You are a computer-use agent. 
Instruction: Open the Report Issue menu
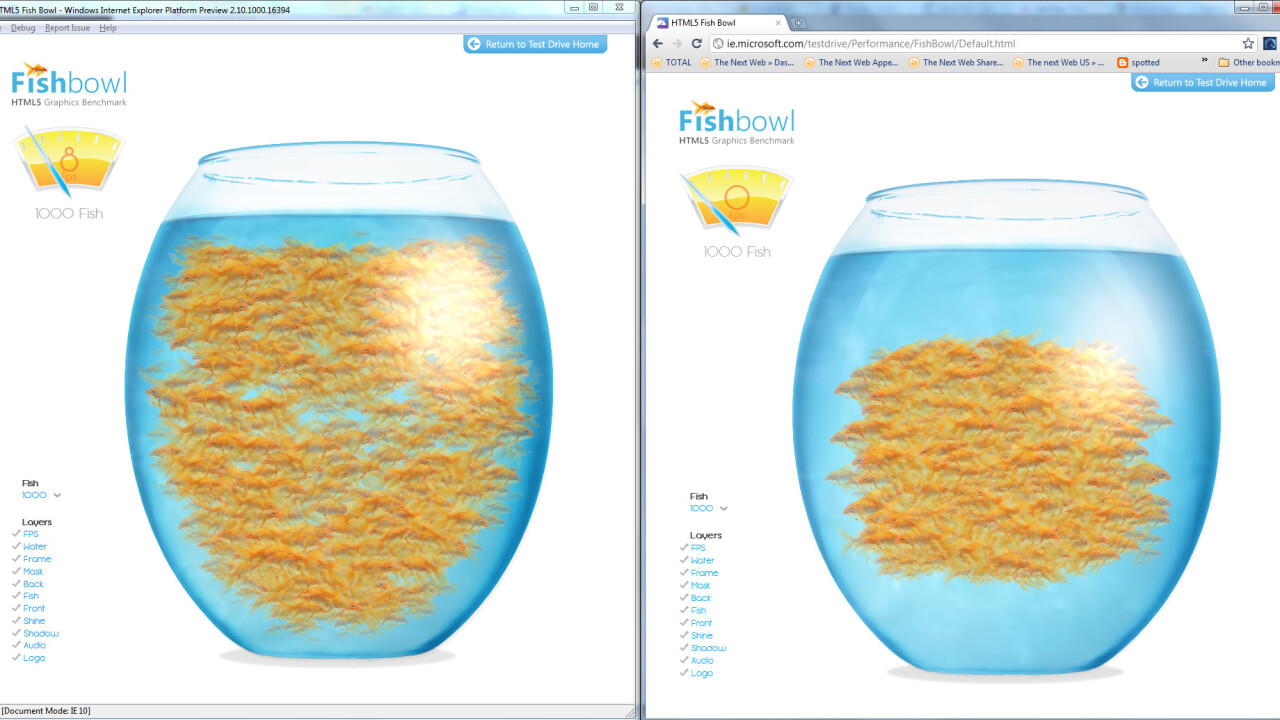coord(67,28)
